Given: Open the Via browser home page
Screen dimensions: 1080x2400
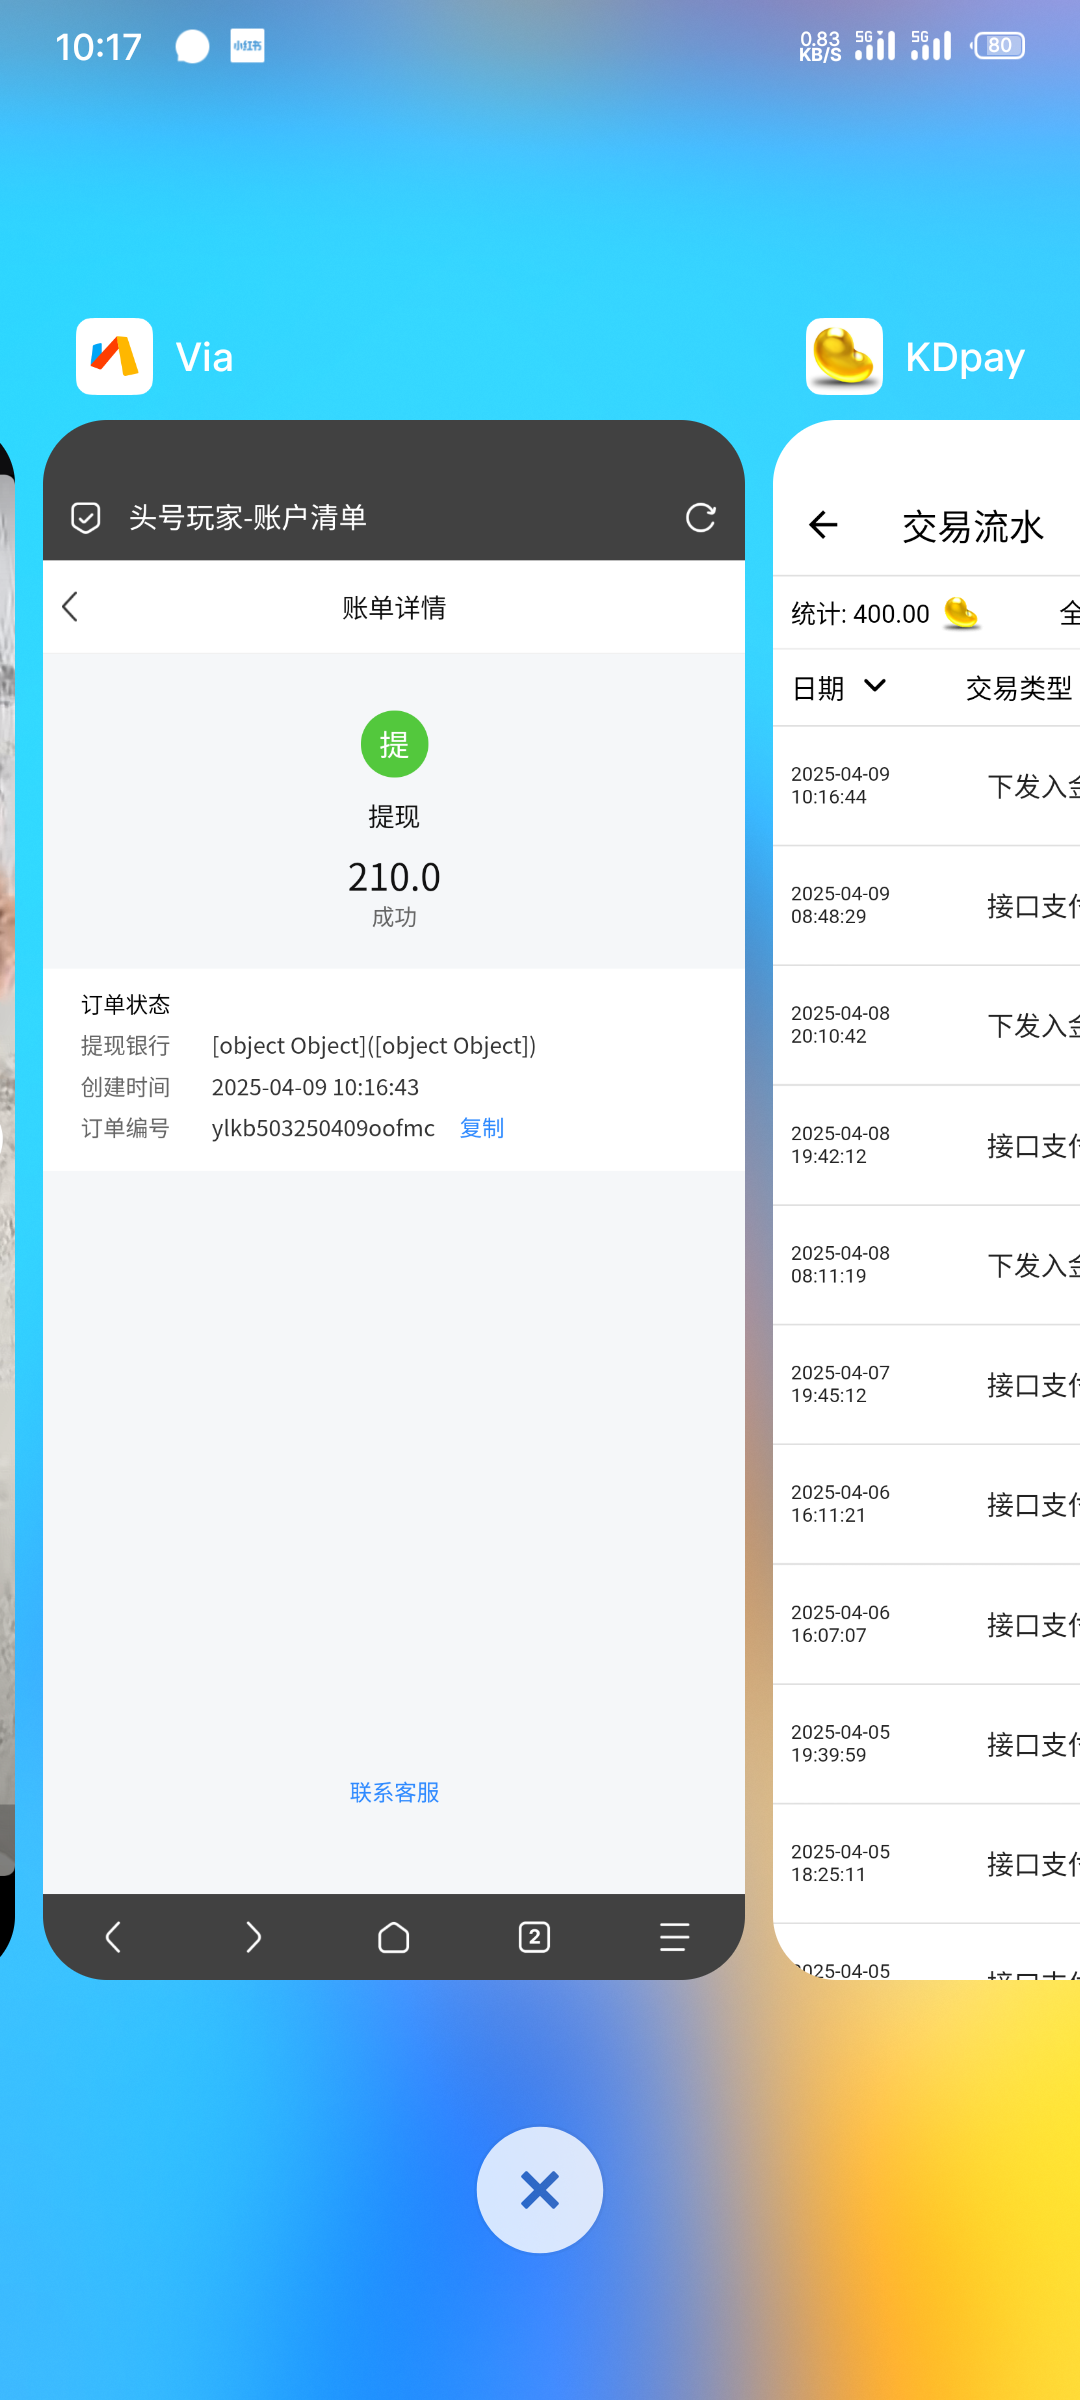Looking at the screenshot, I should click(x=394, y=1937).
